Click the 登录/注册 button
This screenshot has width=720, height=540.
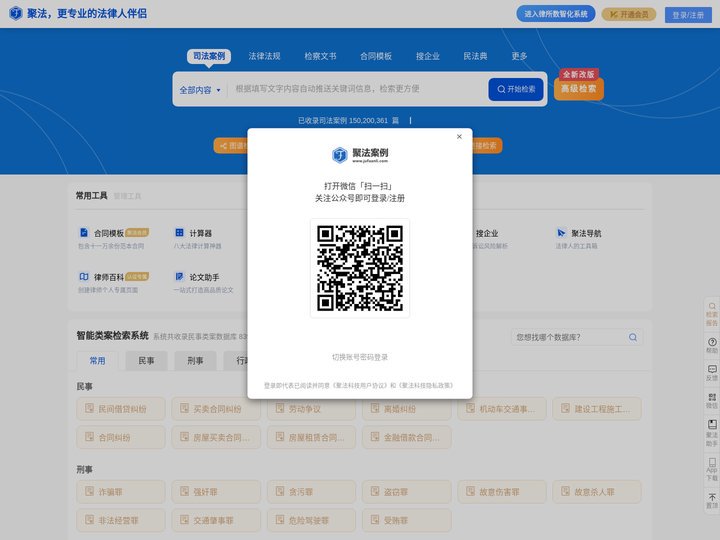pyautogui.click(x=688, y=15)
